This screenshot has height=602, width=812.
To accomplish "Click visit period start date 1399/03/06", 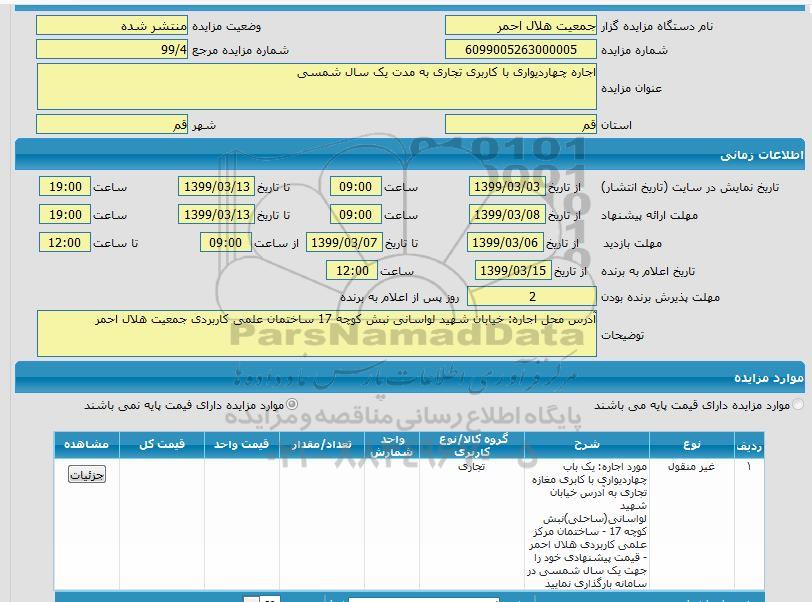I will [505, 242].
